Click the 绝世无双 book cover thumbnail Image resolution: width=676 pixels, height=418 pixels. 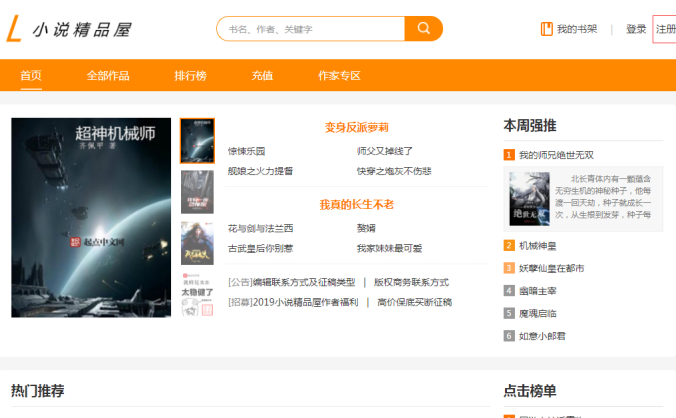pos(529,199)
